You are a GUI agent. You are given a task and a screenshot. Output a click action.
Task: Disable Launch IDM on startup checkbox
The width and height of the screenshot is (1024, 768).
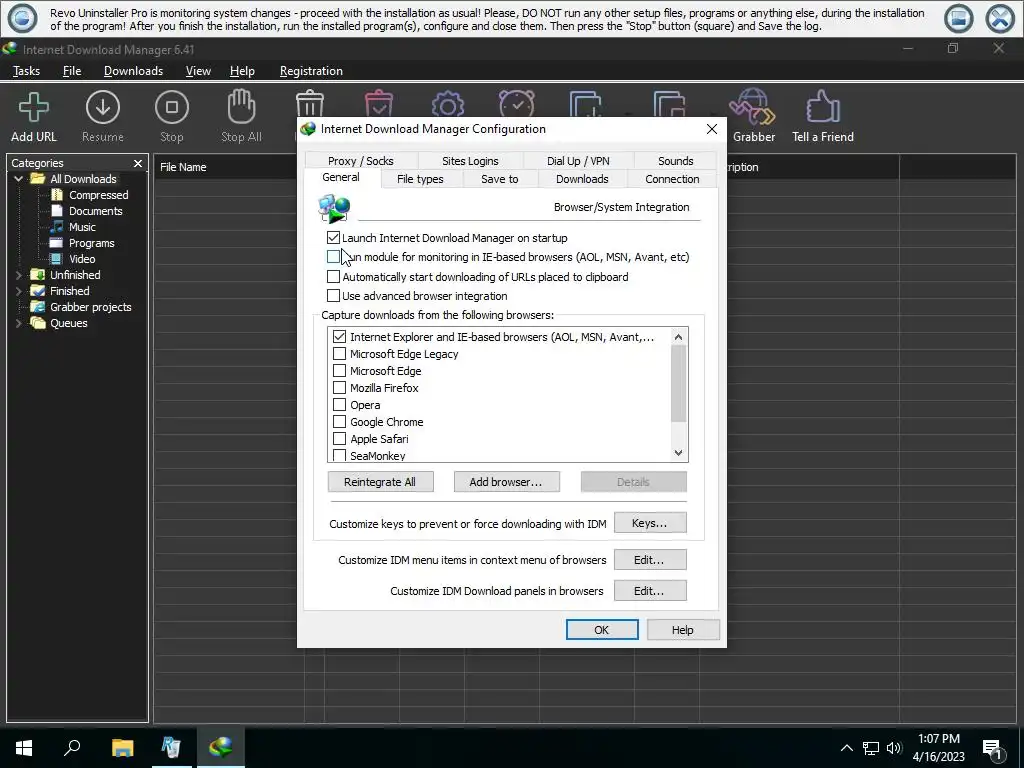[x=333, y=238]
